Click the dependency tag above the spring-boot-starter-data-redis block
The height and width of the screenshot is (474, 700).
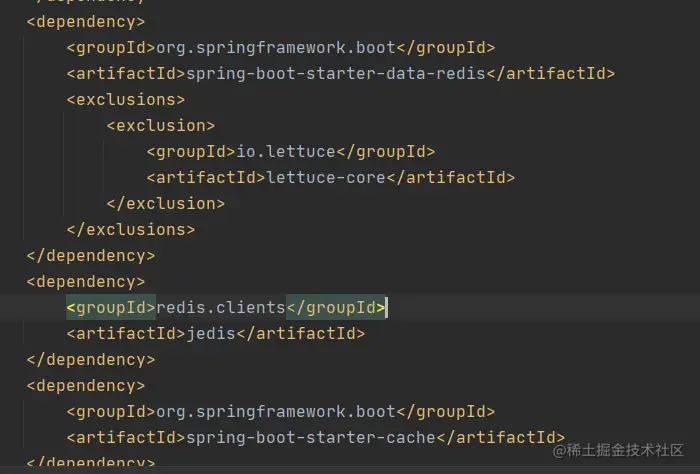86,22
